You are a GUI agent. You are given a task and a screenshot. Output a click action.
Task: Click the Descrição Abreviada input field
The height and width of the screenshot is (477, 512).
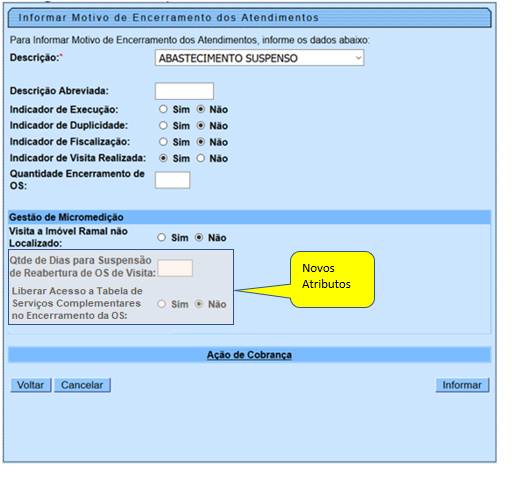click(184, 91)
